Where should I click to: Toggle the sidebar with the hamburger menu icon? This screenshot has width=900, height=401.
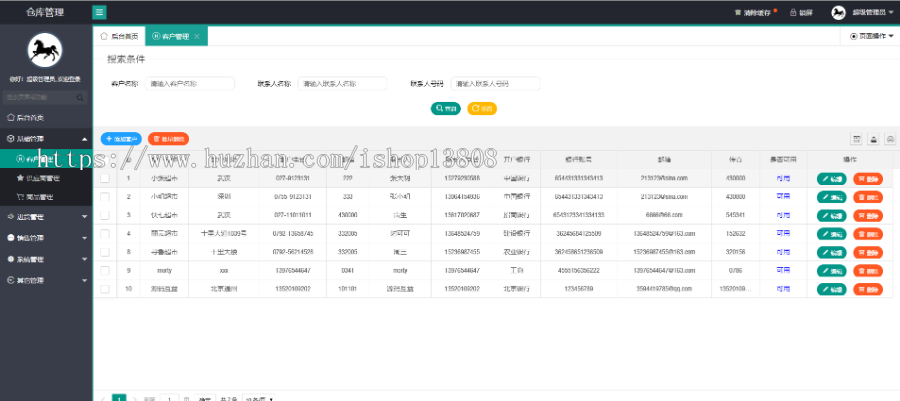[x=99, y=12]
